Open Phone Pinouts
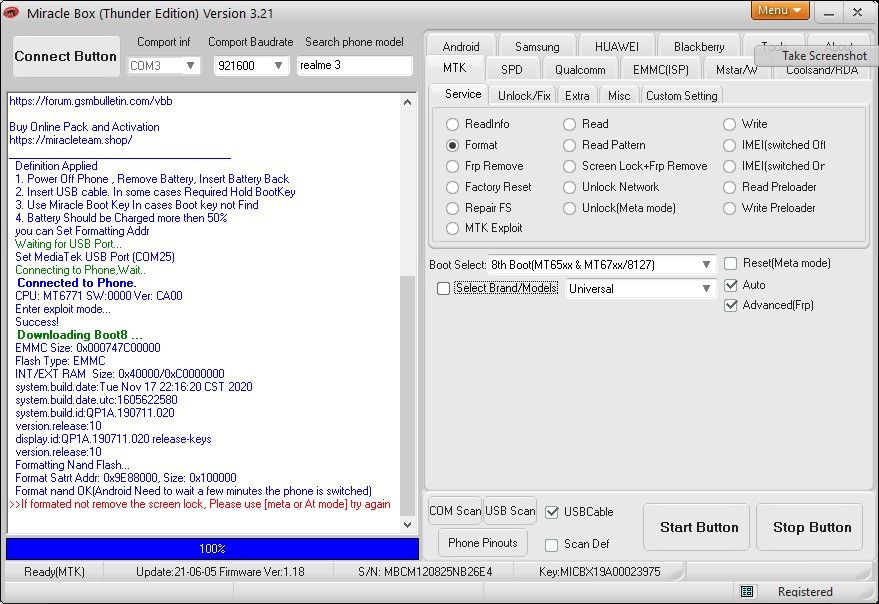This screenshot has height=604, width=879. (x=483, y=543)
